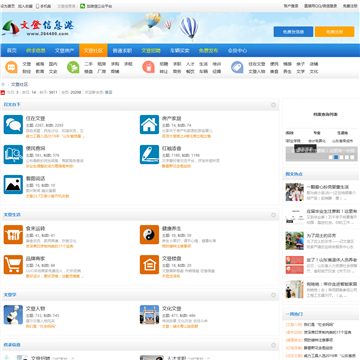Open 车辆买卖 in the navigation bar
This screenshot has height=360, width=360.
(x=180, y=51)
